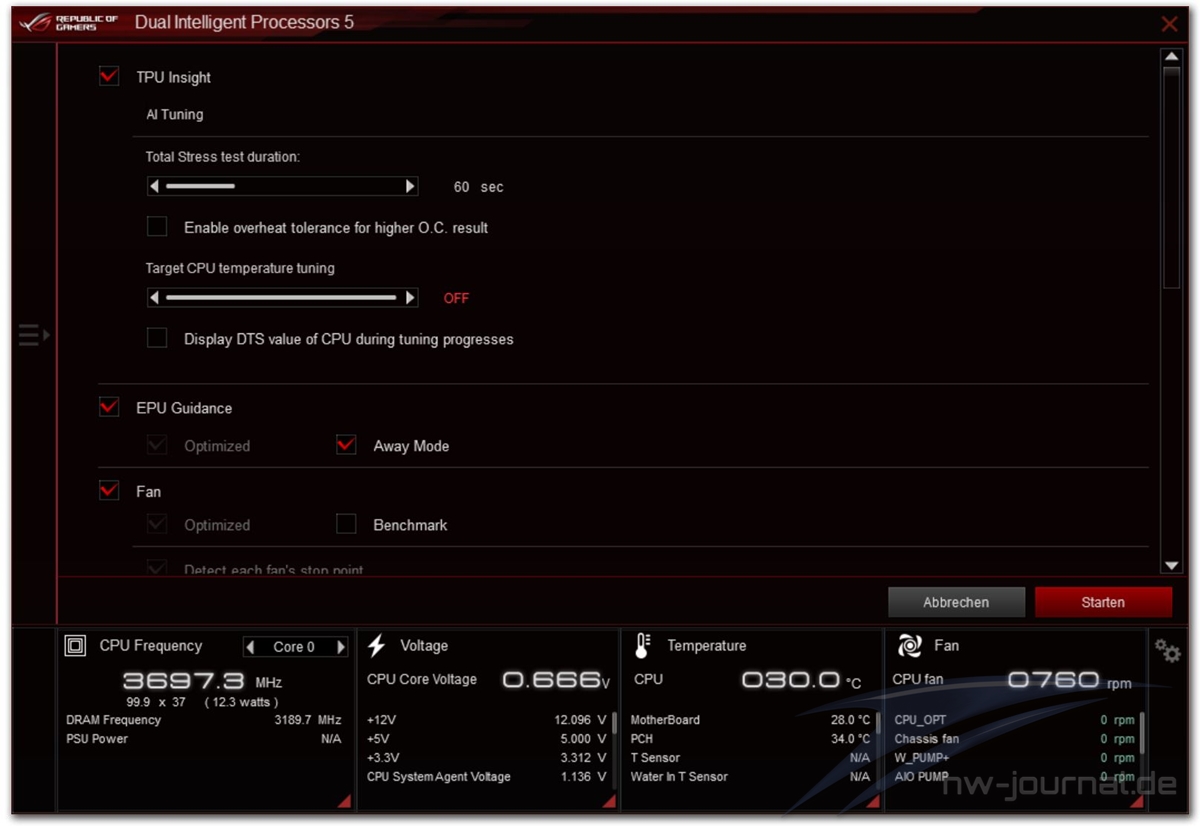Toggle the Fan Optimized checkbox

pos(157,524)
